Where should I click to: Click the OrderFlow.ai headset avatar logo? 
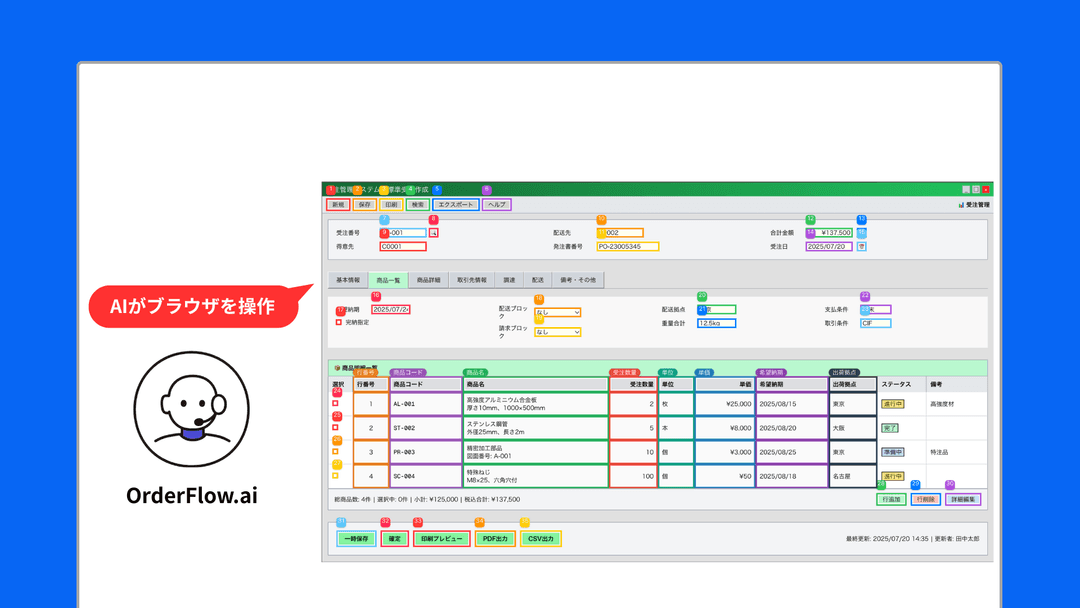(191, 409)
